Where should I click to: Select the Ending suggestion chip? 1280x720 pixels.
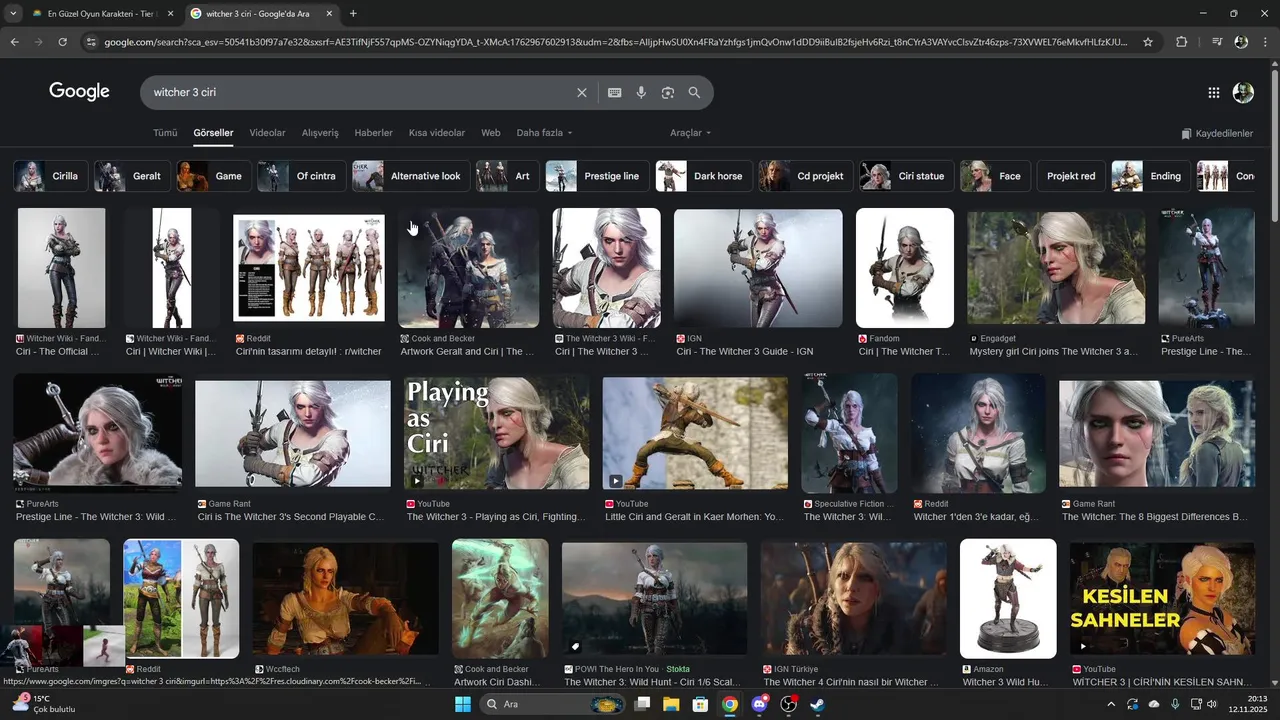tap(1151, 176)
